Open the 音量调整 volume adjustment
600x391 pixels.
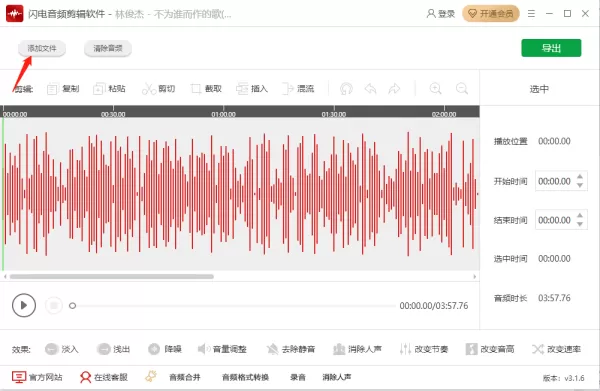[x=222, y=349]
